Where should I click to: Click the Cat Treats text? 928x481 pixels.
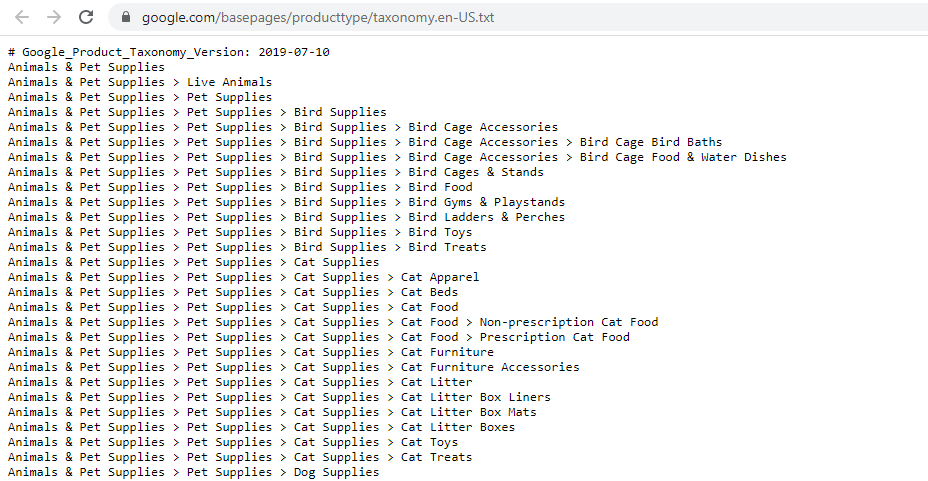[x=436, y=457]
